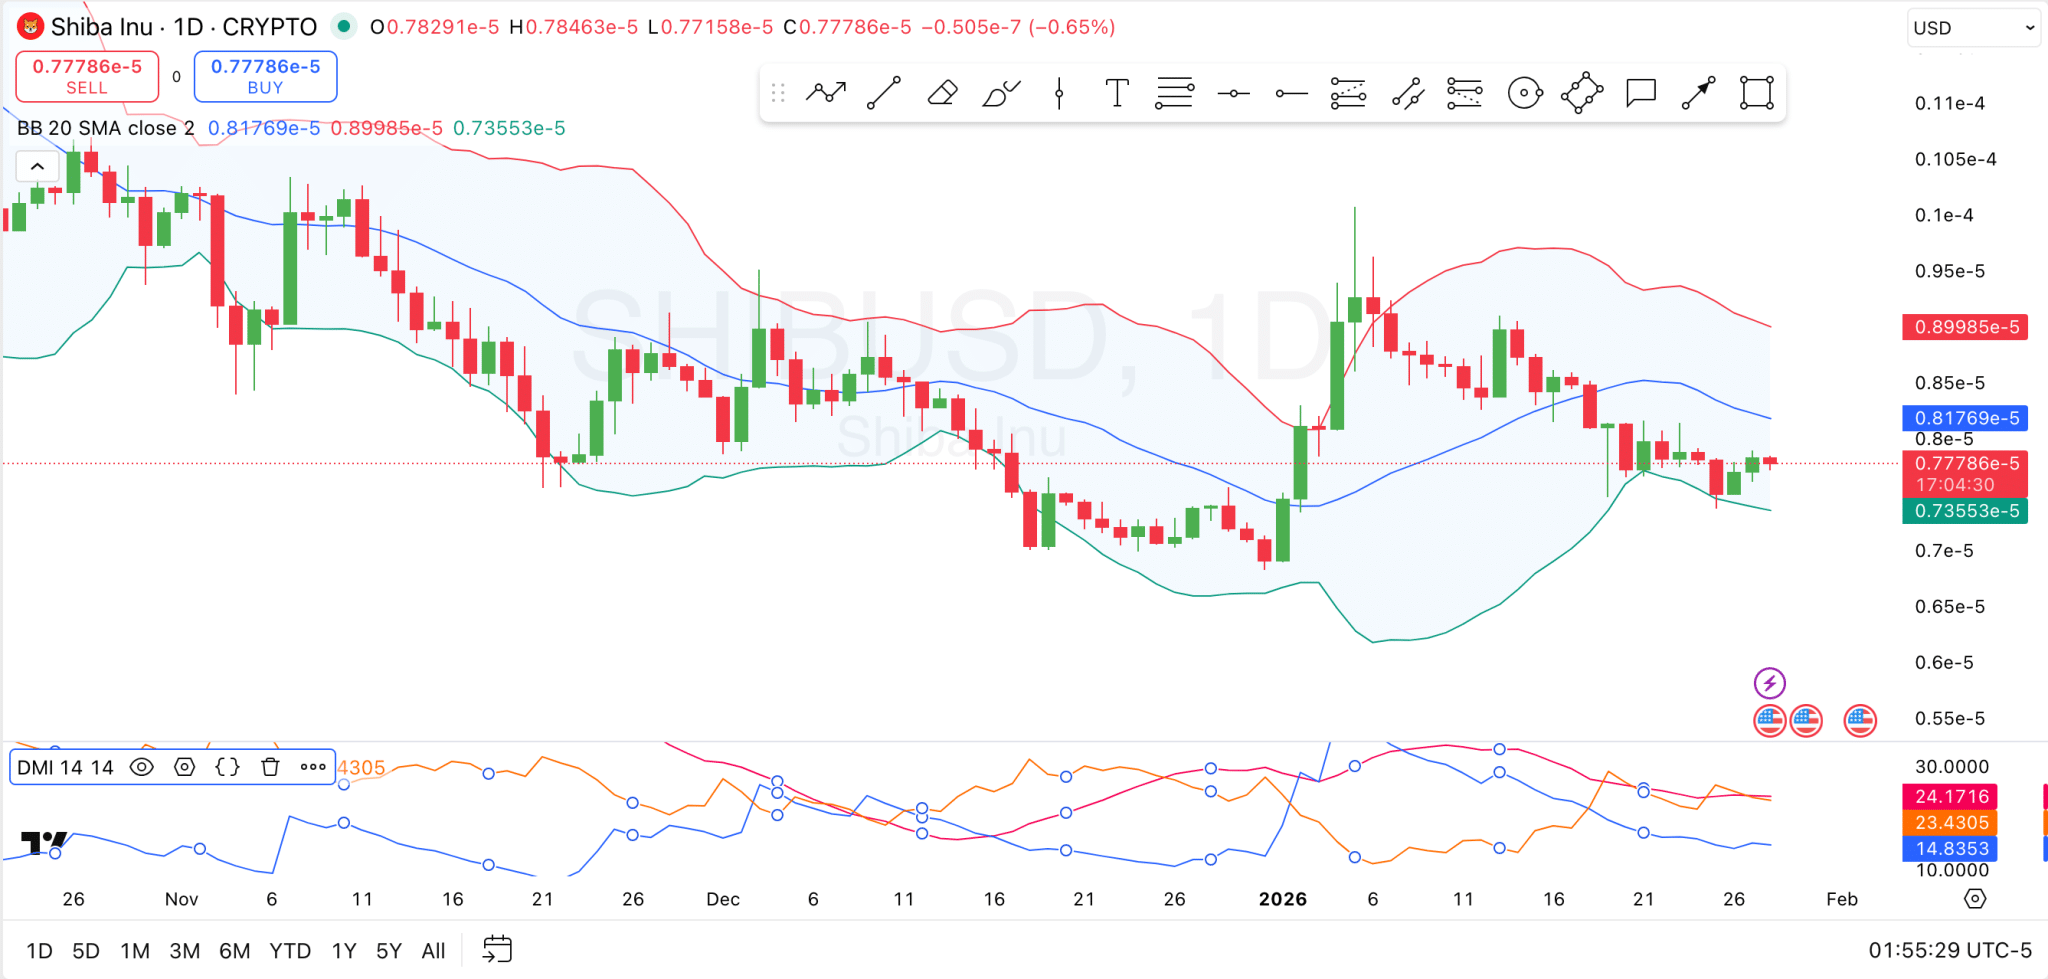Hide the DMI indicator using its eye toggle
2048x979 pixels.
[142, 766]
